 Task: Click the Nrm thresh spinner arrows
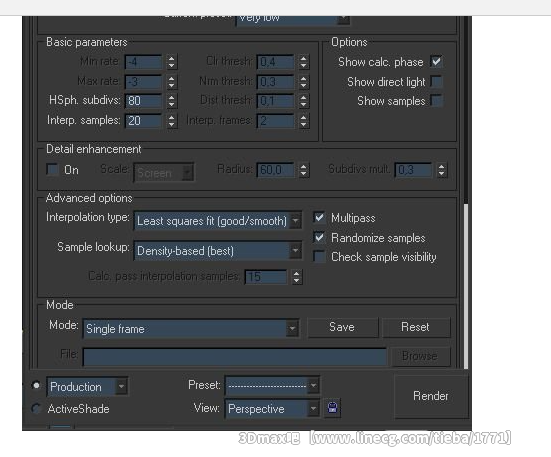(304, 82)
